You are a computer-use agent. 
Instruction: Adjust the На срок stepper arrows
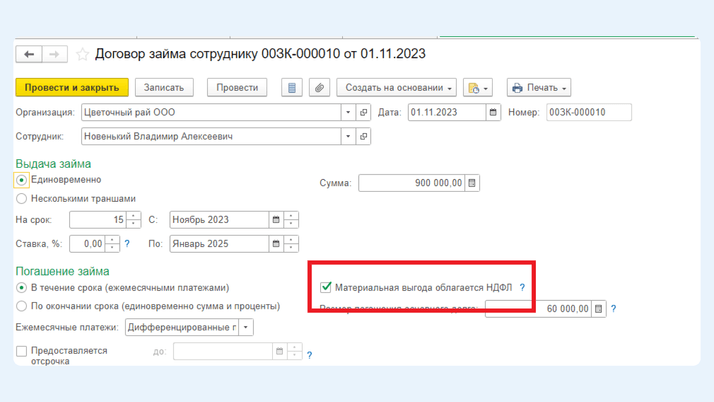(x=133, y=220)
